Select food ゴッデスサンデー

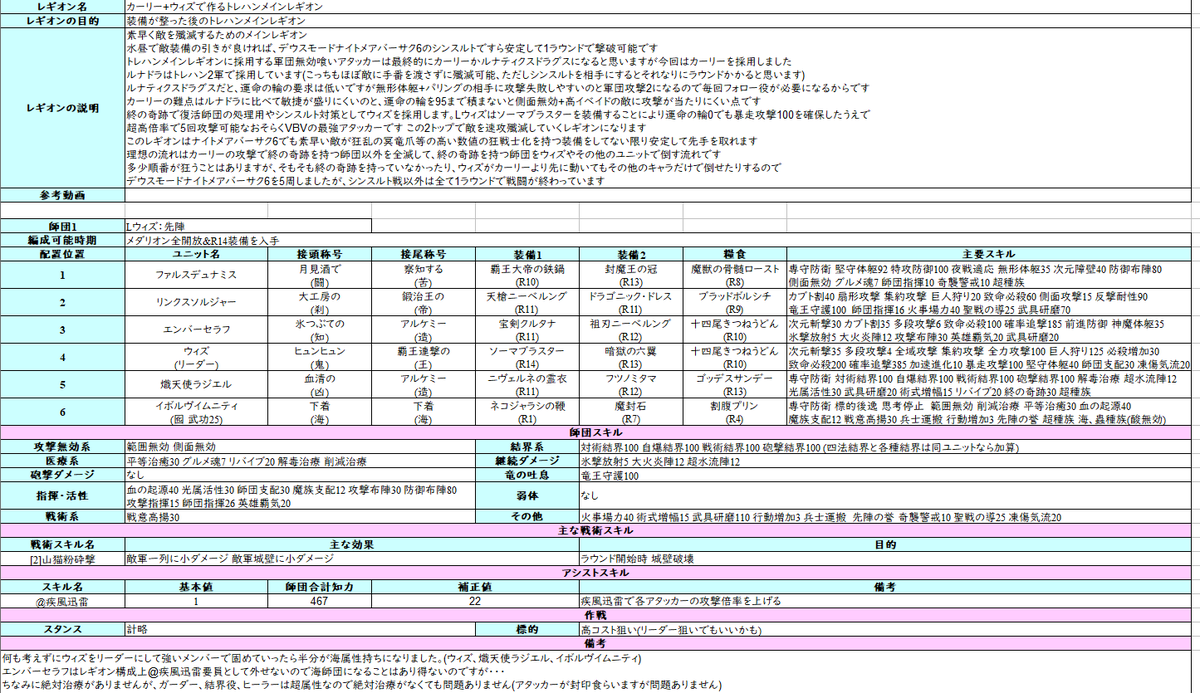pos(734,385)
